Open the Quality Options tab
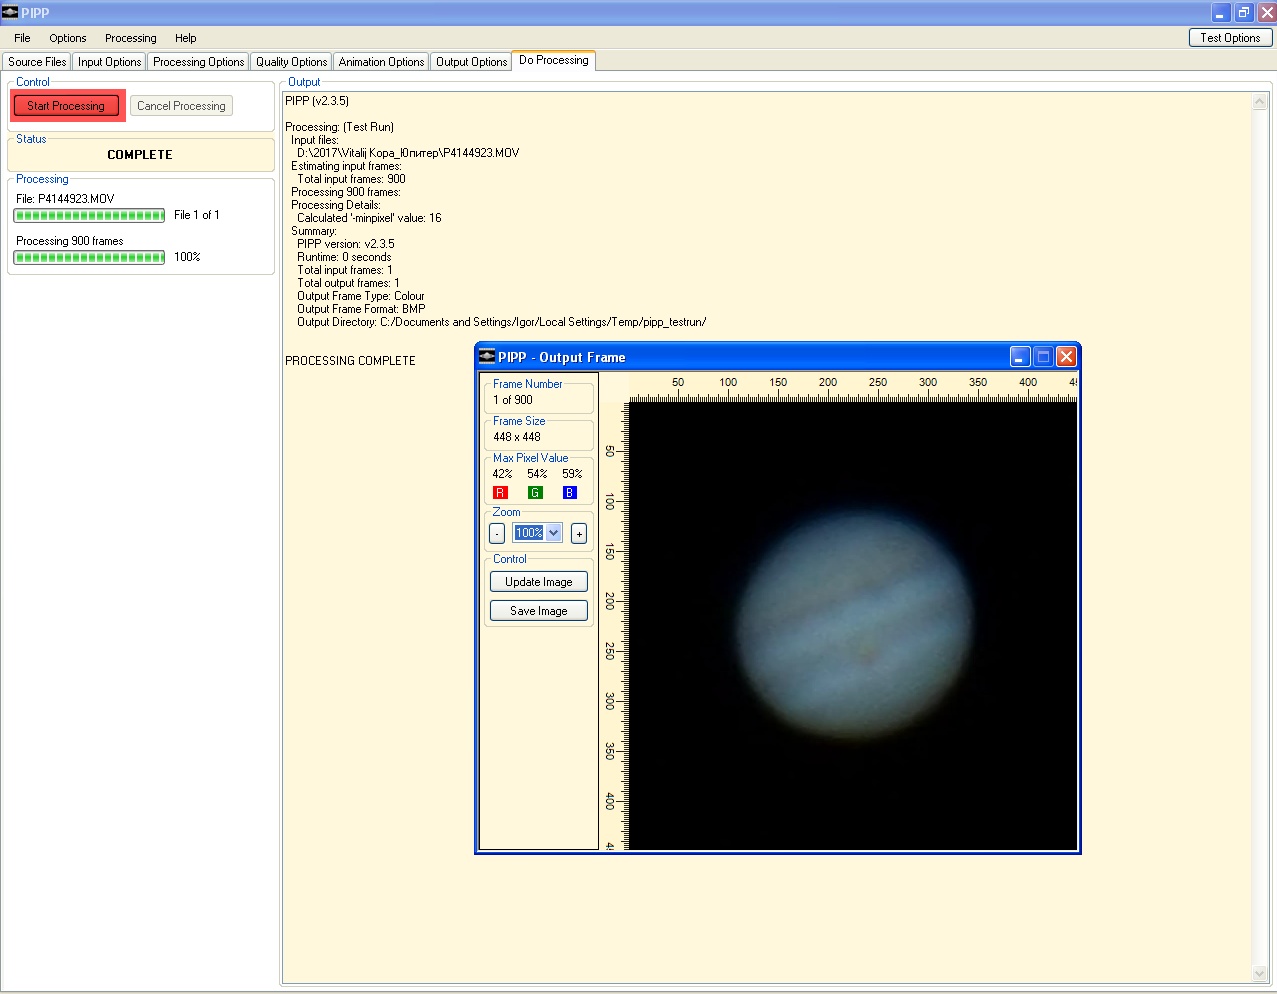The height and width of the screenshot is (994, 1277). [x=291, y=62]
